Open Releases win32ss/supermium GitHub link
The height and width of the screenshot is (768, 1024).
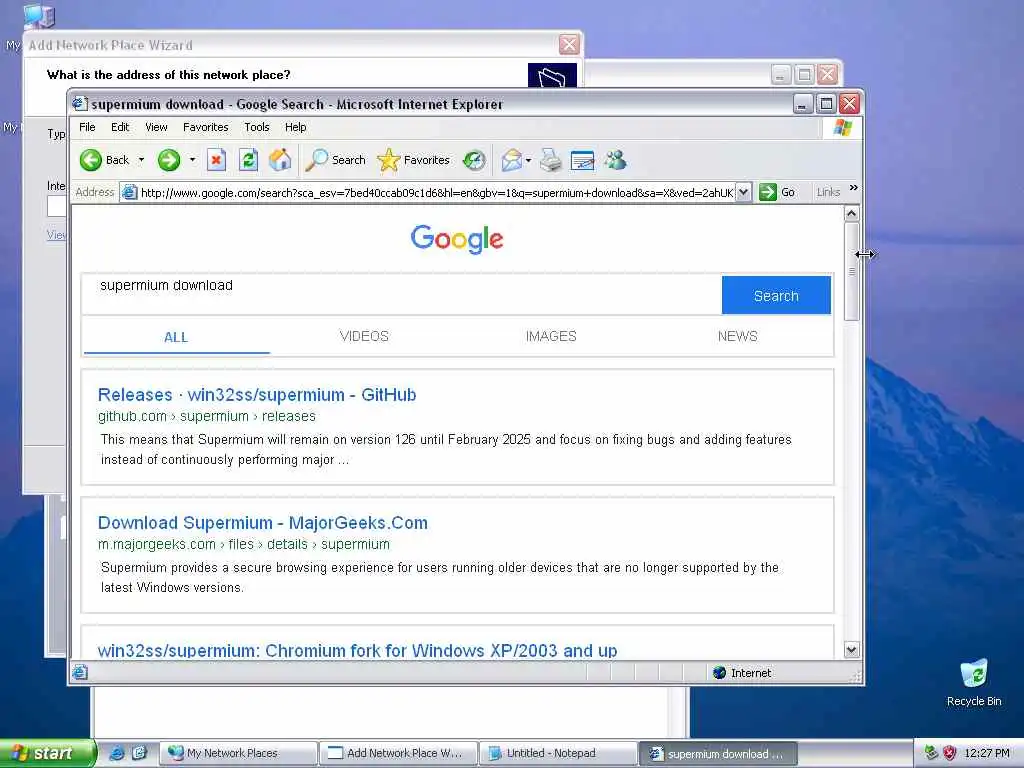257,394
